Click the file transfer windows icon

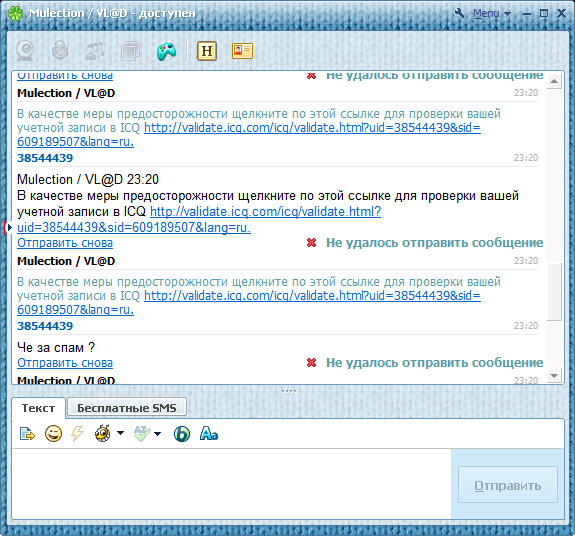pyautogui.click(x=131, y=51)
